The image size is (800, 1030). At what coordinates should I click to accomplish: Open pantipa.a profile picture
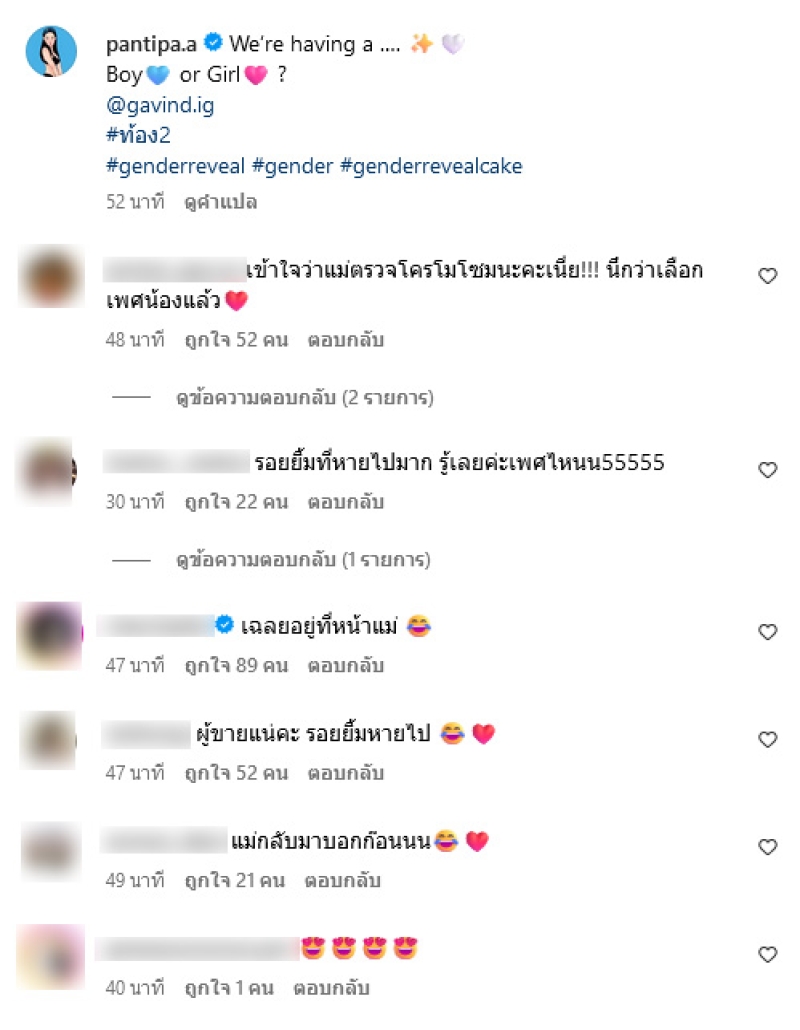tap(51, 51)
